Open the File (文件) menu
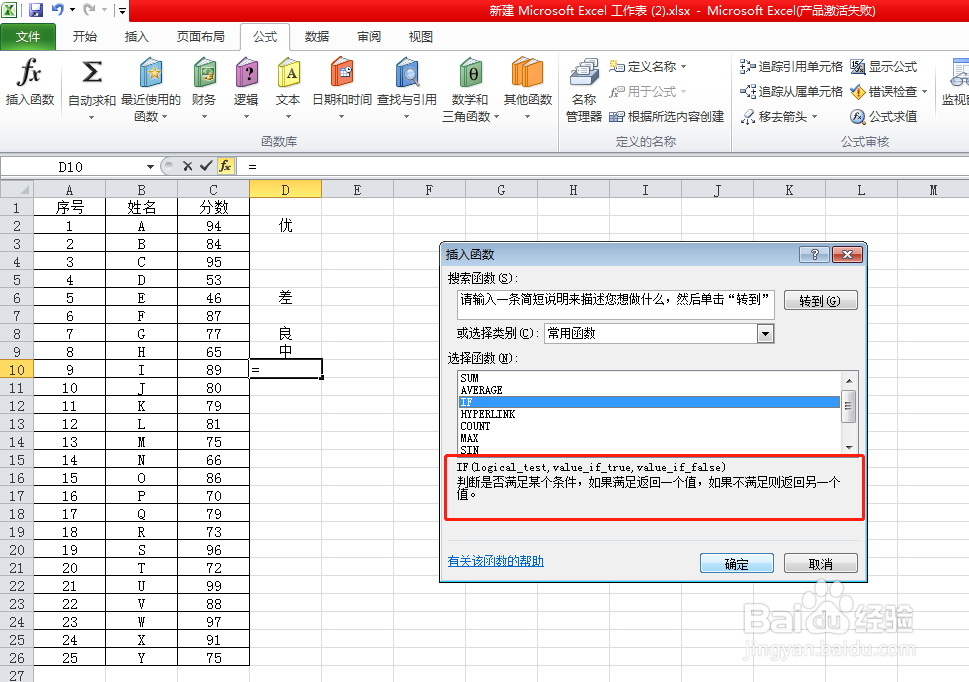Viewport: 969px width, 682px height. pyautogui.click(x=28, y=36)
